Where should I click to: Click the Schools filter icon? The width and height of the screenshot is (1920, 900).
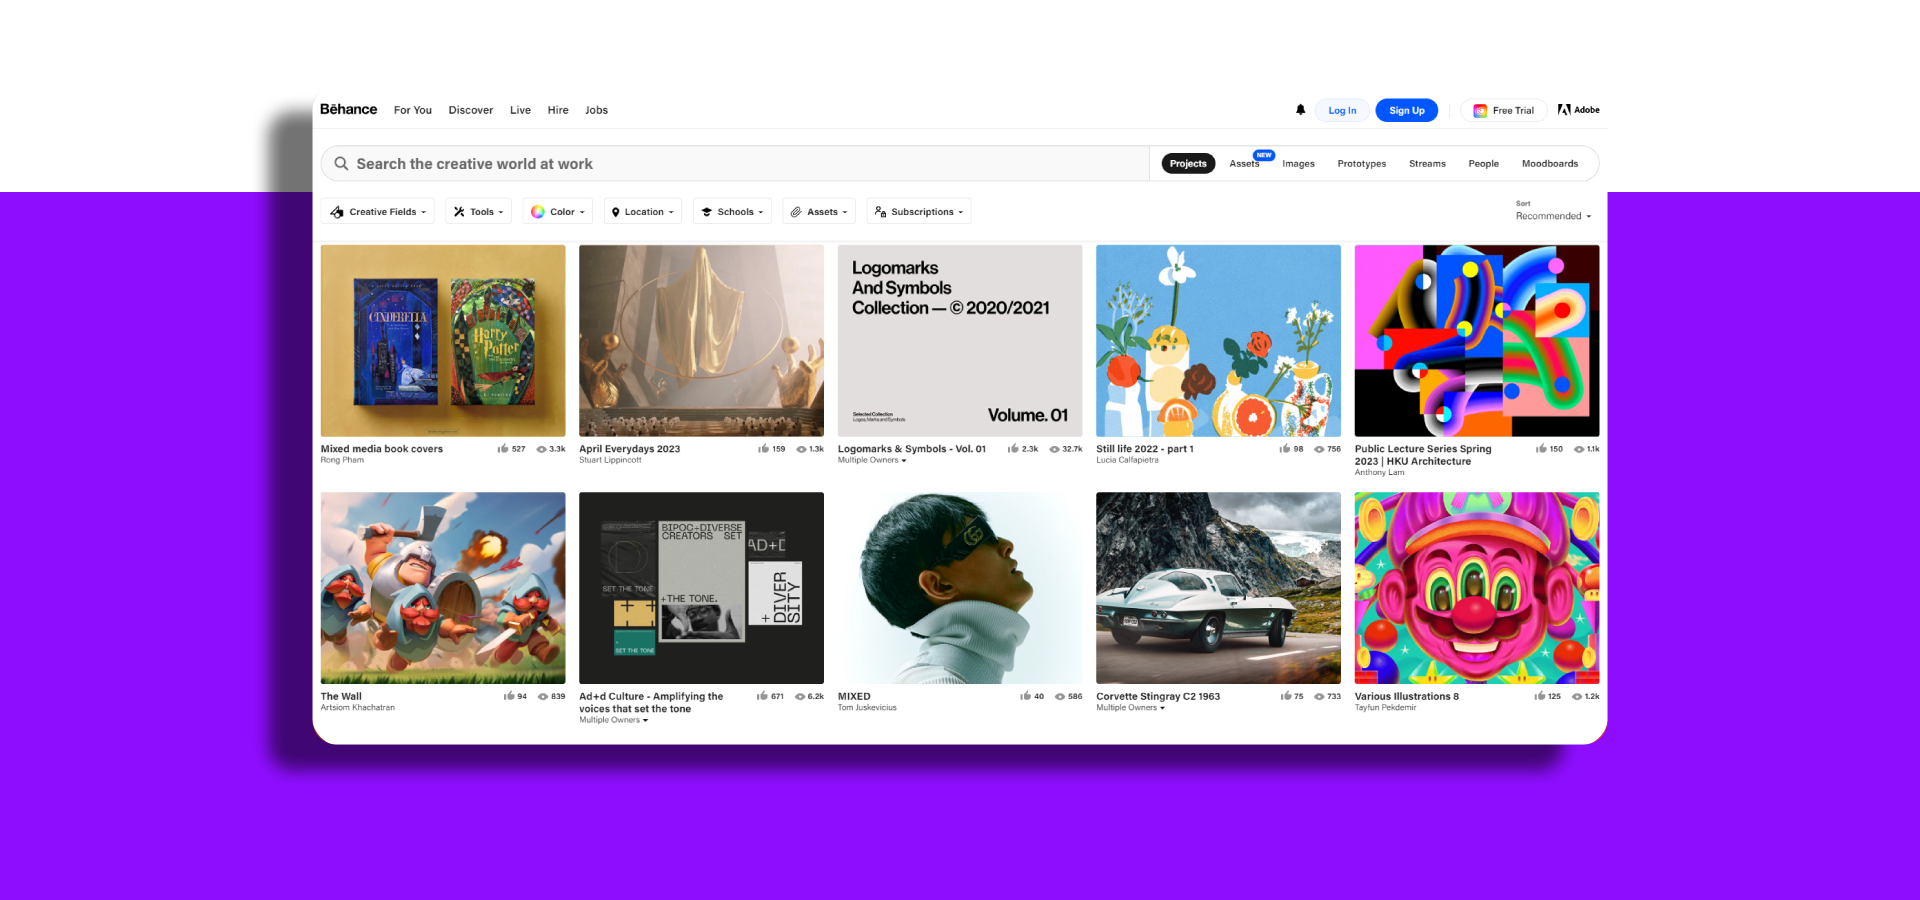point(708,211)
